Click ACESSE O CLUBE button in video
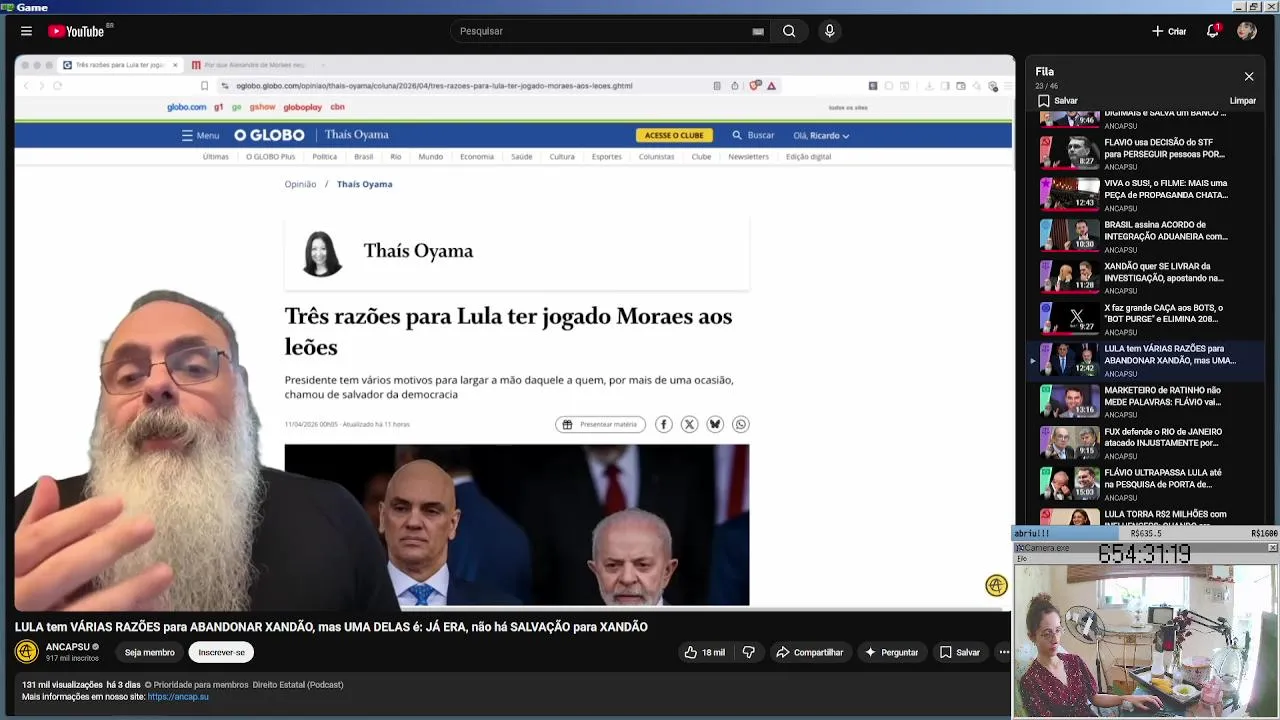The image size is (1280, 720). (674, 135)
